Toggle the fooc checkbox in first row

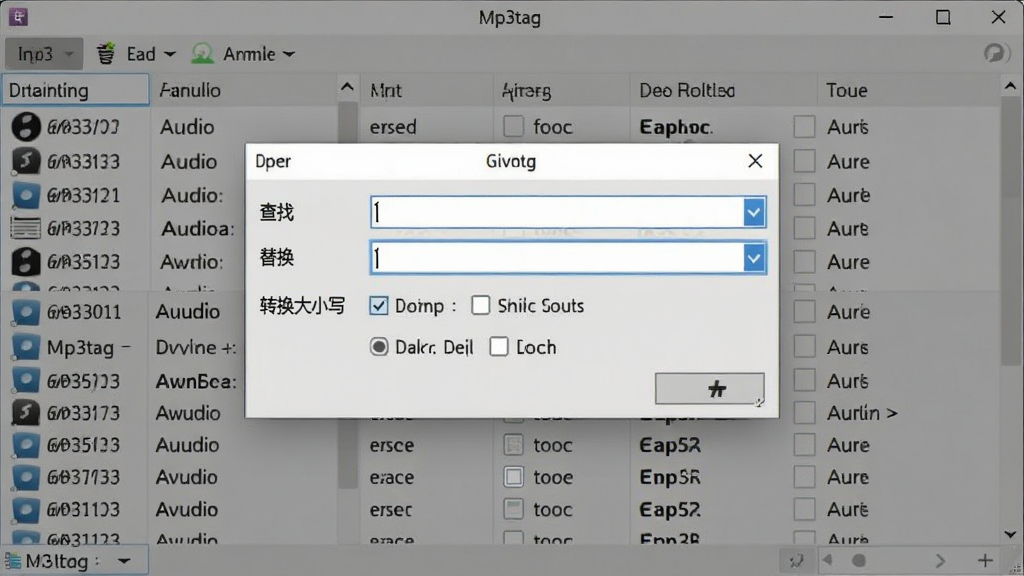(513, 126)
